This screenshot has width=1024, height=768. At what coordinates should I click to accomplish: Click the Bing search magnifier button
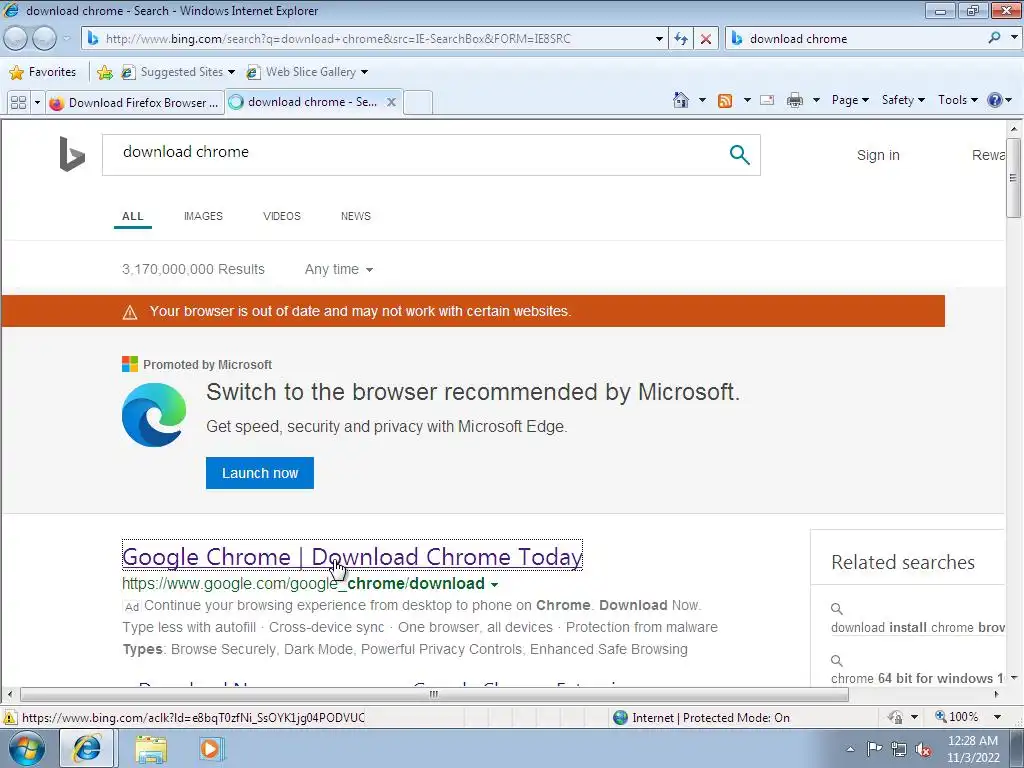[x=739, y=155]
